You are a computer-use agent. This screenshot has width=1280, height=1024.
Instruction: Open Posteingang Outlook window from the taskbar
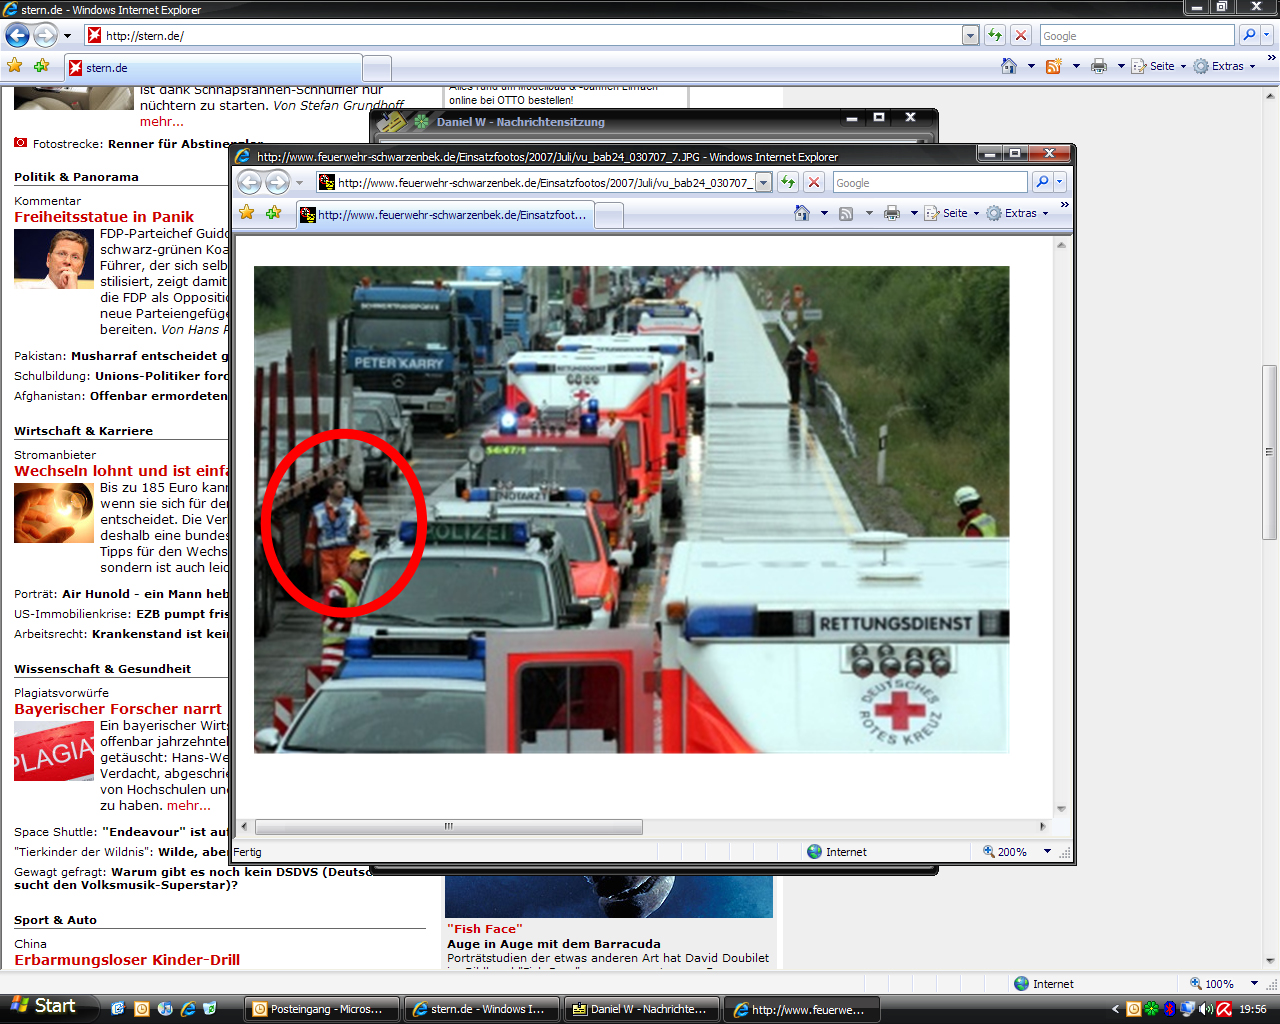click(322, 1009)
